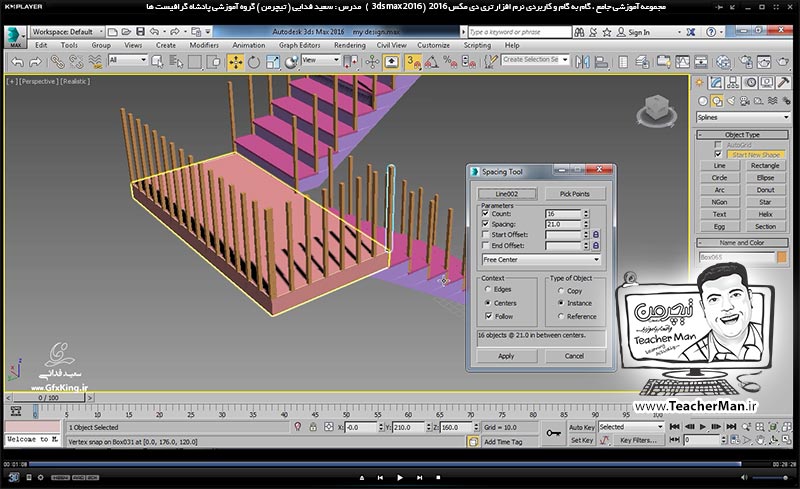The image size is (800, 489).
Task: Activate the Select and Scale tool
Action: tap(272, 62)
